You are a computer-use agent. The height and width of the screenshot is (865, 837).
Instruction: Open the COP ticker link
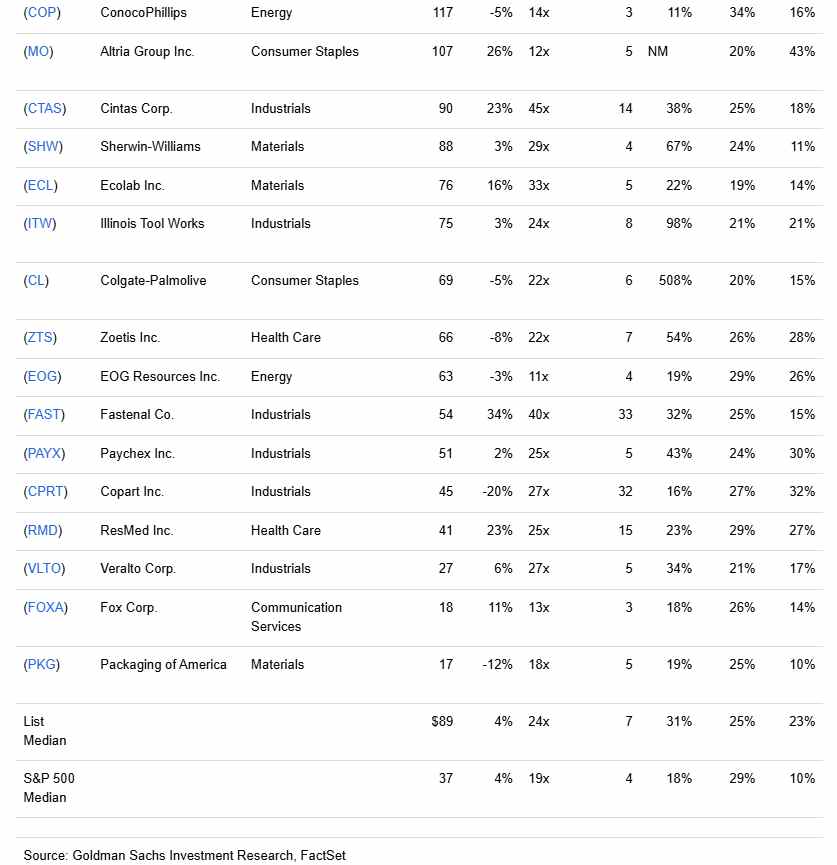(x=42, y=13)
